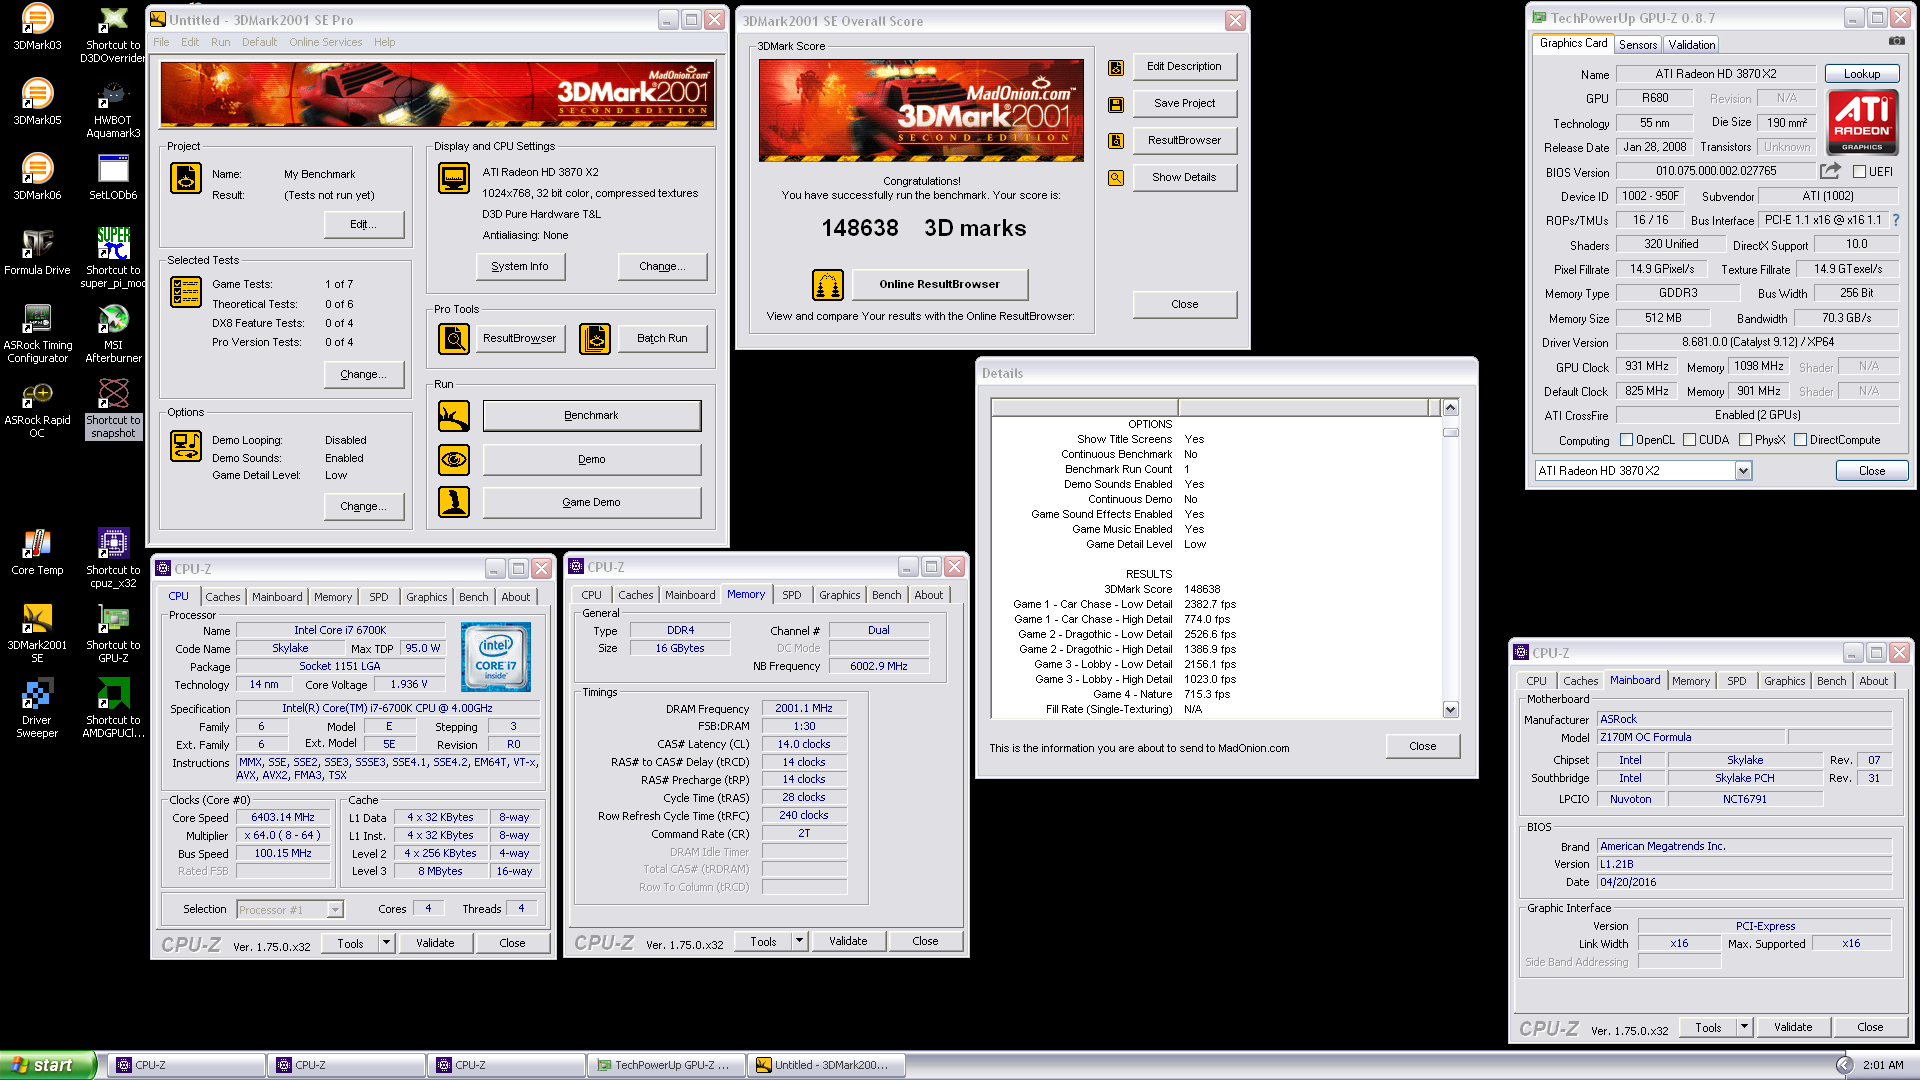Click the Lookup button in GPU-Z
The image size is (1920, 1080).
pyautogui.click(x=1861, y=74)
